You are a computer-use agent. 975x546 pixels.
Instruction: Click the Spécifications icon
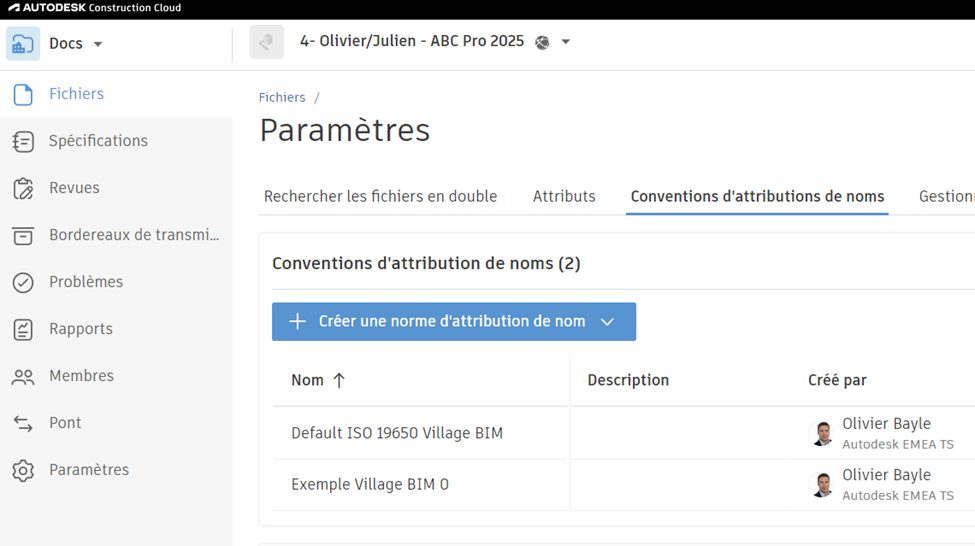(23, 142)
